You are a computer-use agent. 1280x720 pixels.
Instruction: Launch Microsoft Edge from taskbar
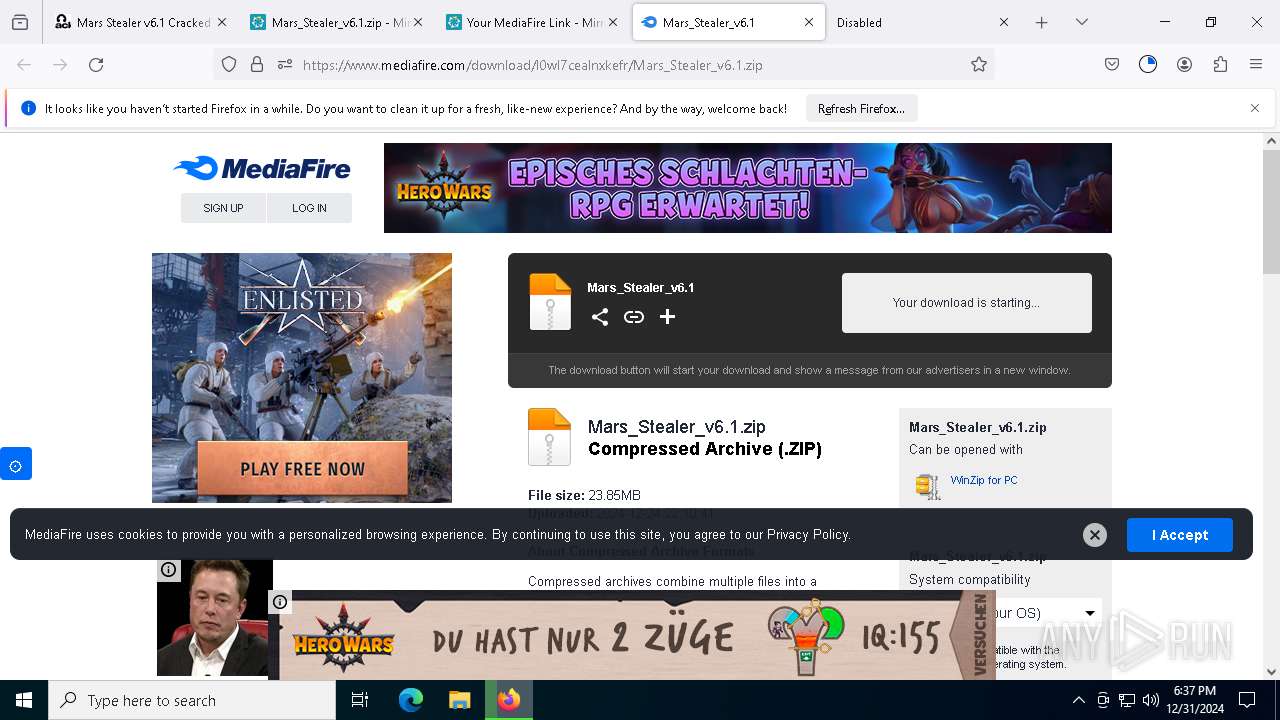pyautogui.click(x=411, y=700)
